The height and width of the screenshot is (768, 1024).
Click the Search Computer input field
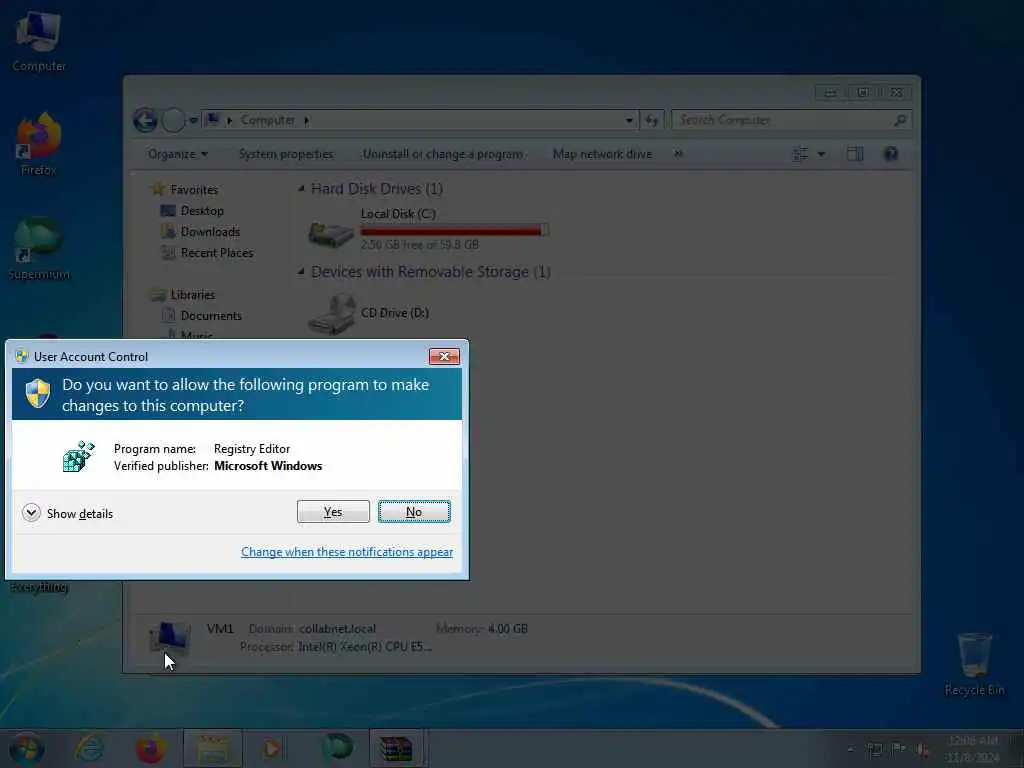tap(780, 120)
